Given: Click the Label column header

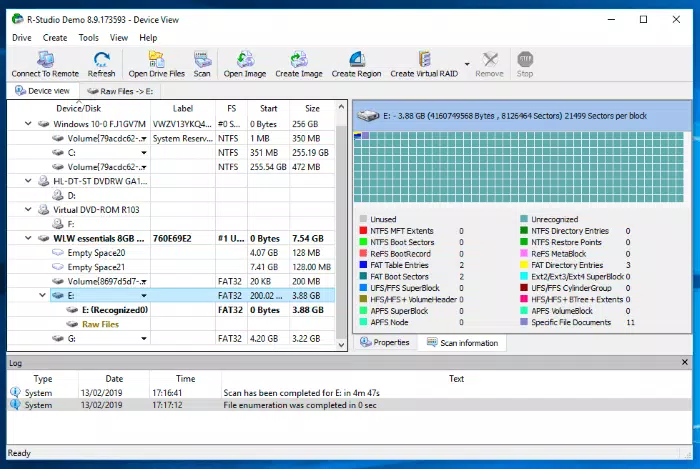Looking at the screenshot, I should point(183,108).
